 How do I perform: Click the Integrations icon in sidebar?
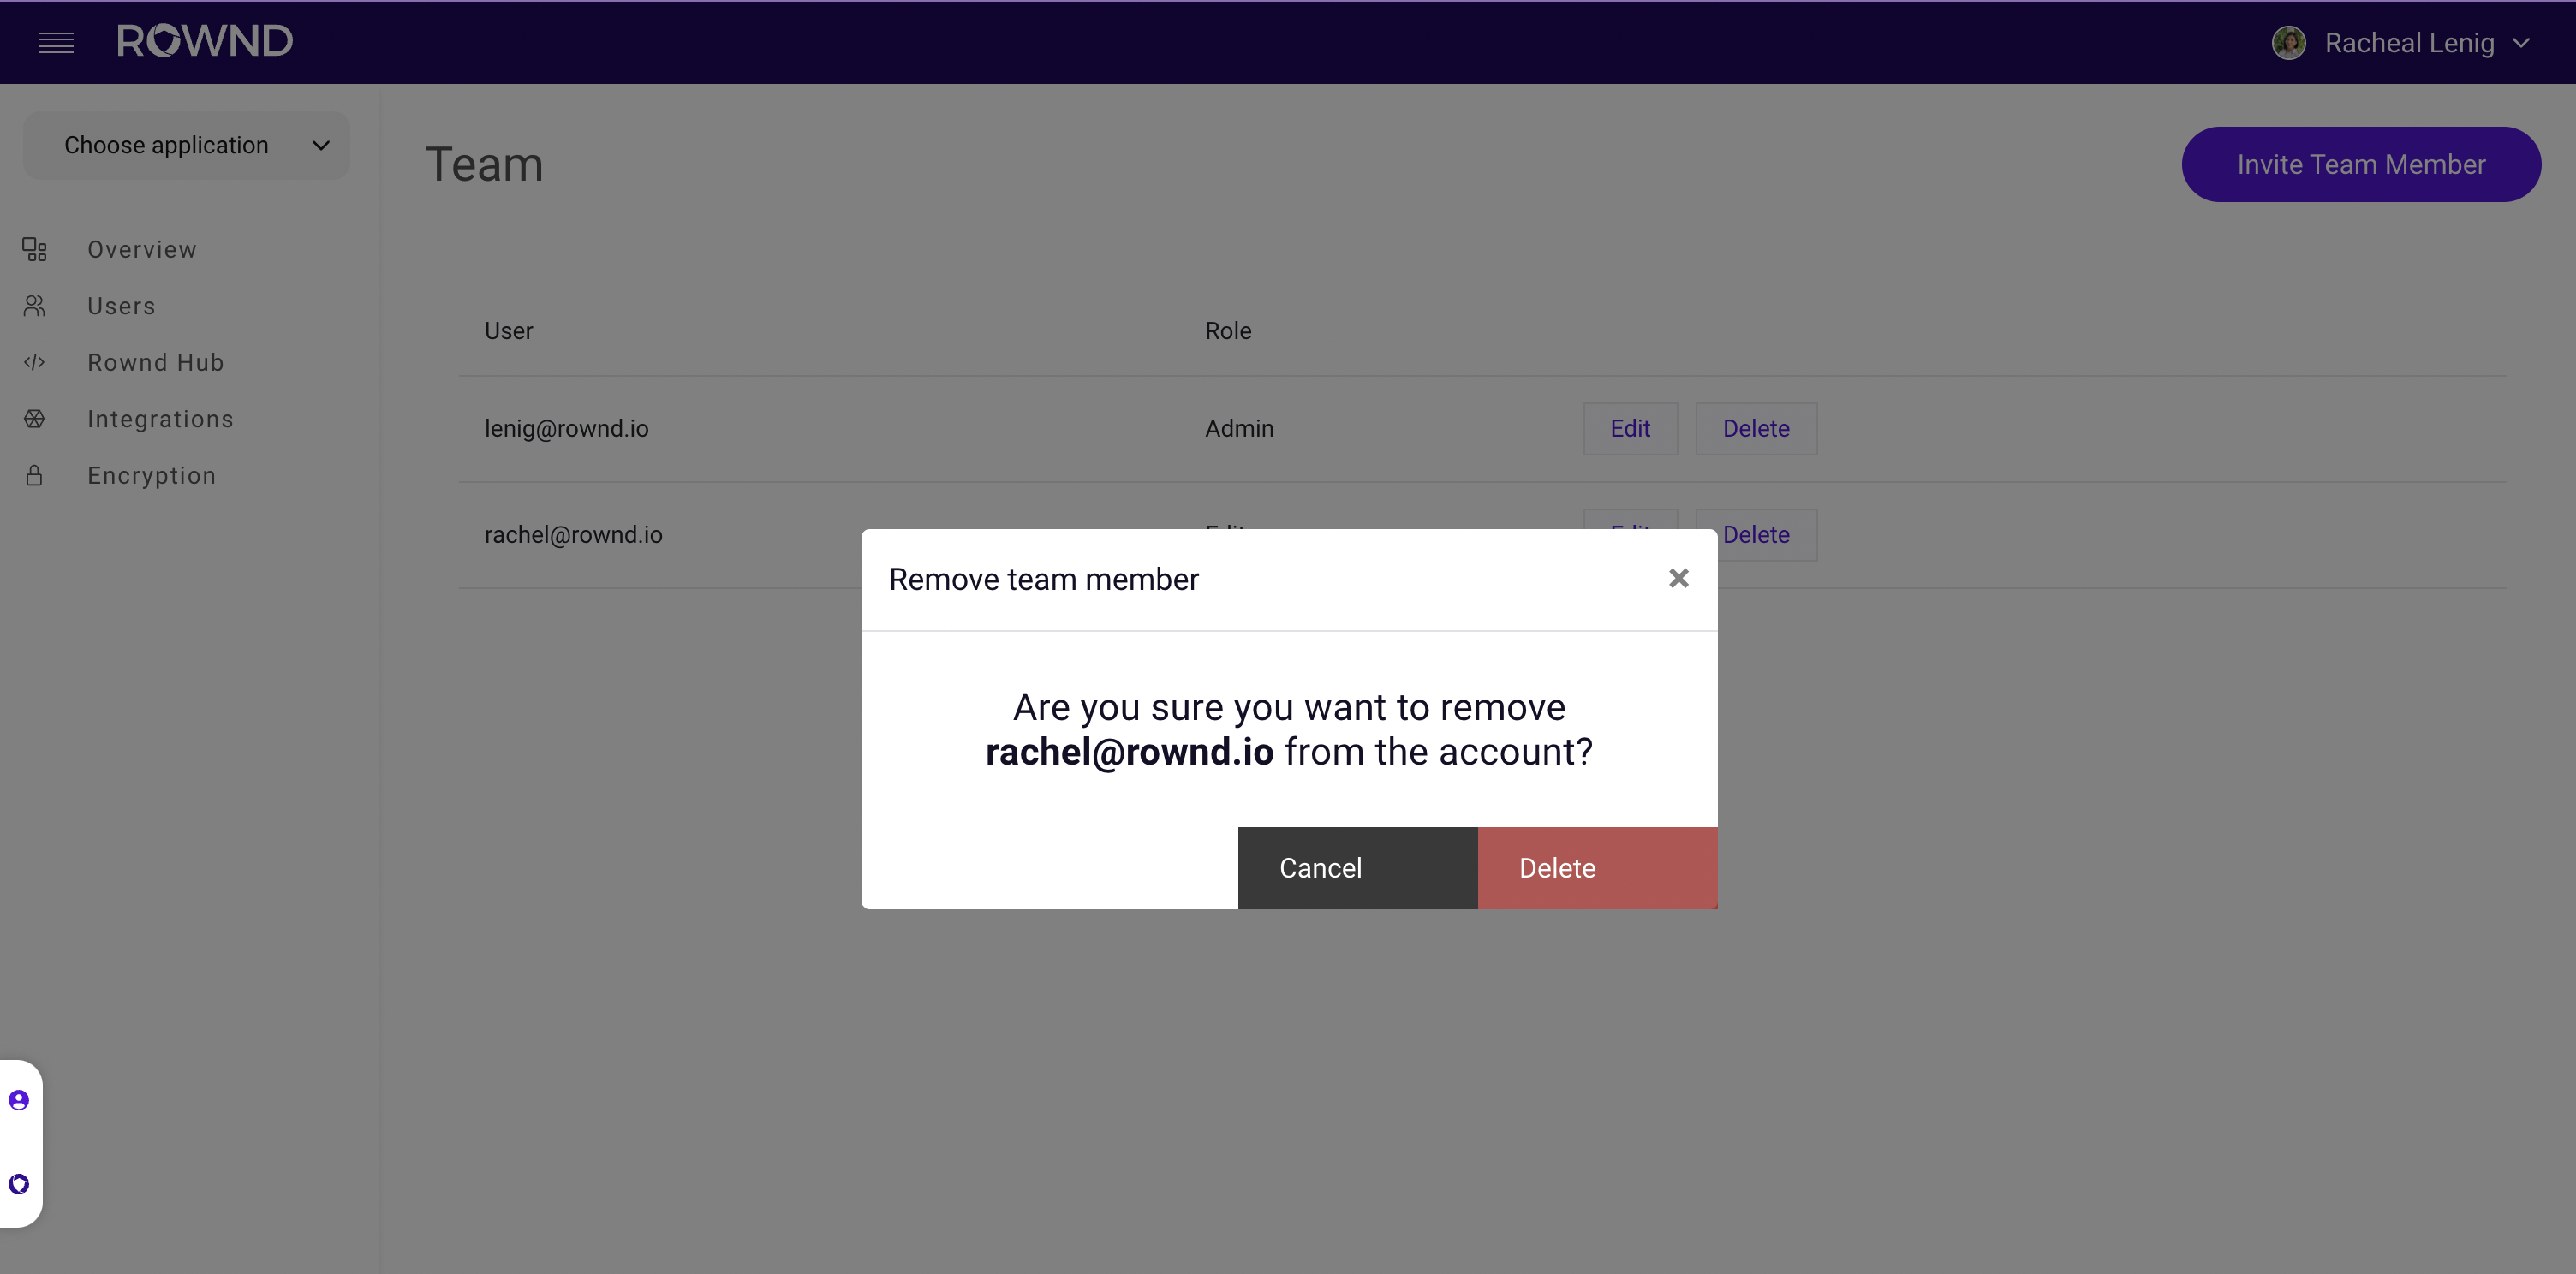(x=35, y=419)
